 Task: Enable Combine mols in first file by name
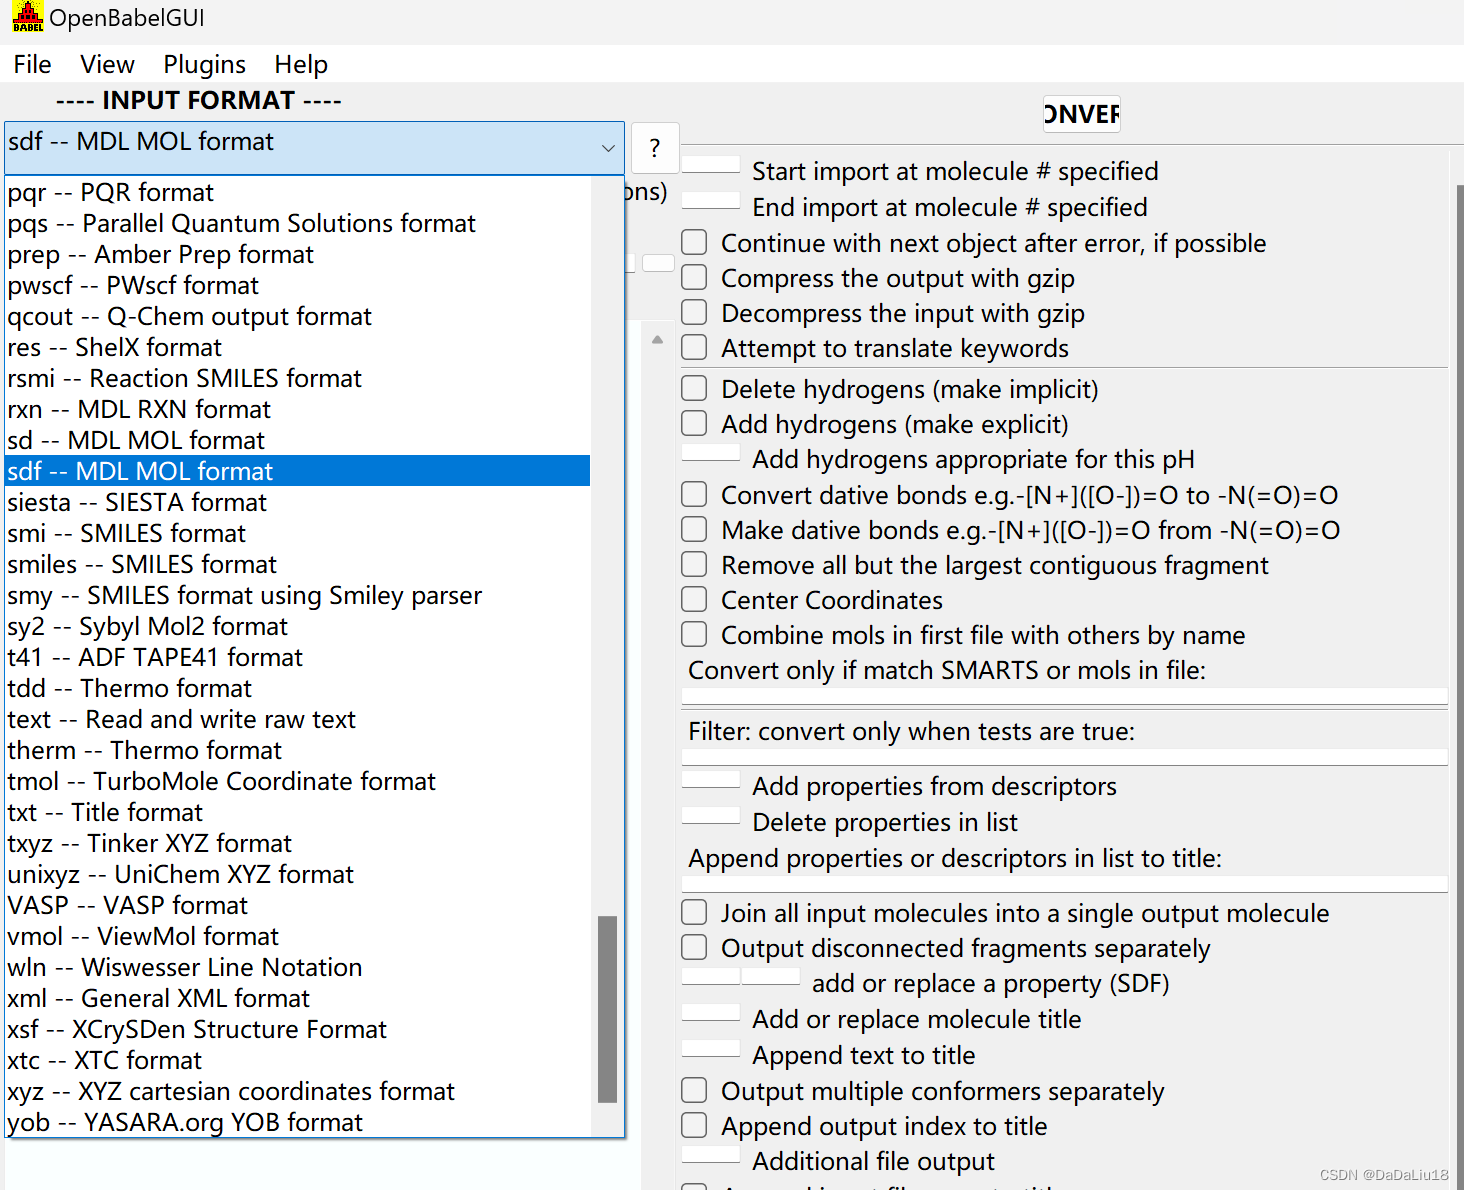click(694, 634)
